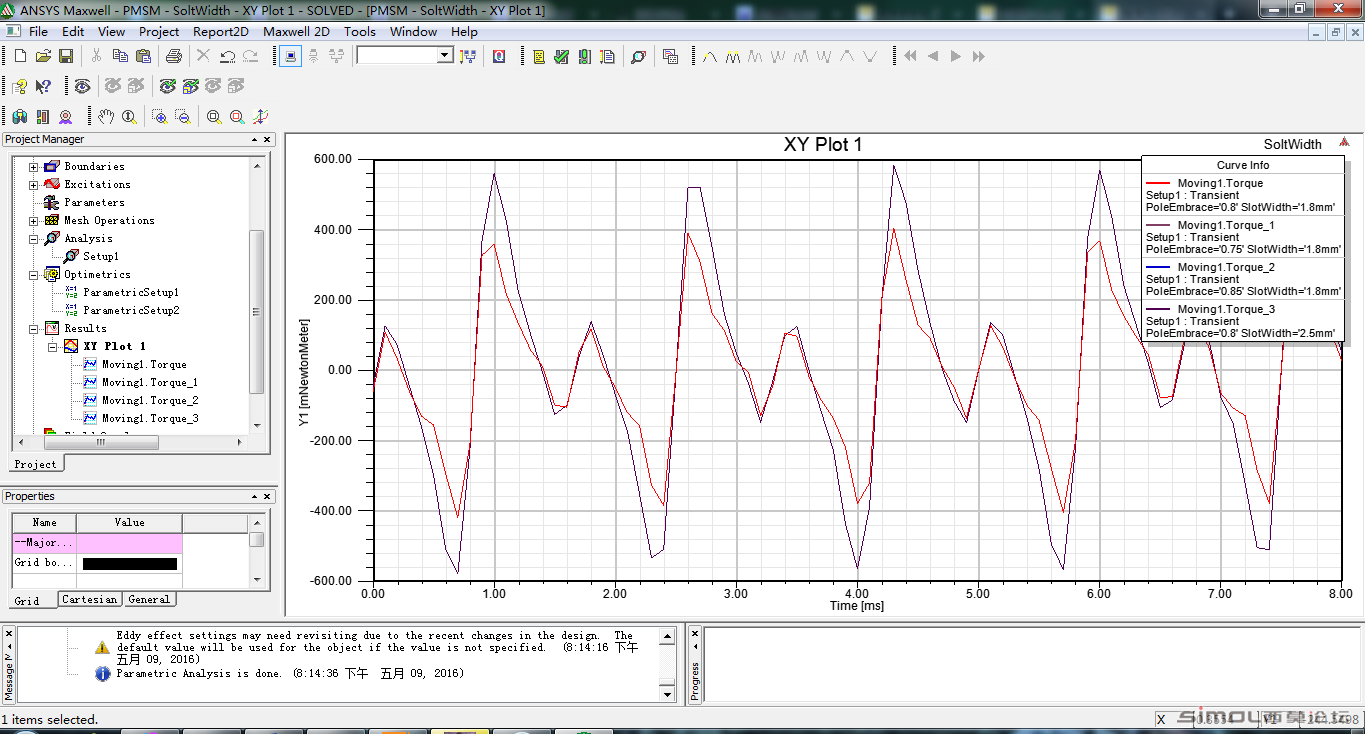Click the Print icon
This screenshot has height=734, width=1365.
[174, 56]
